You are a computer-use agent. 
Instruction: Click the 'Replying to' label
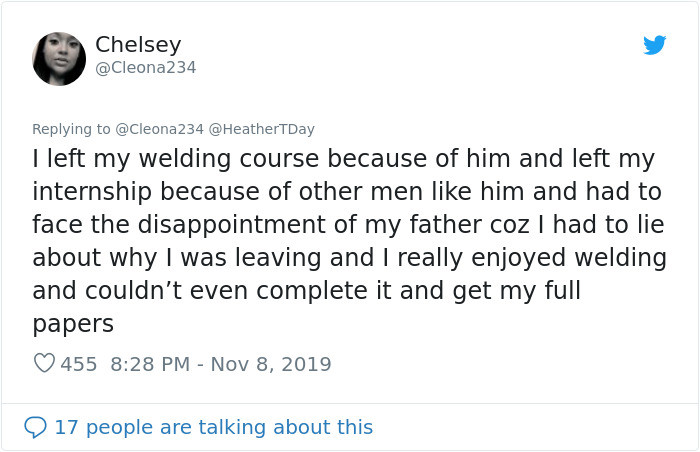tap(72, 129)
